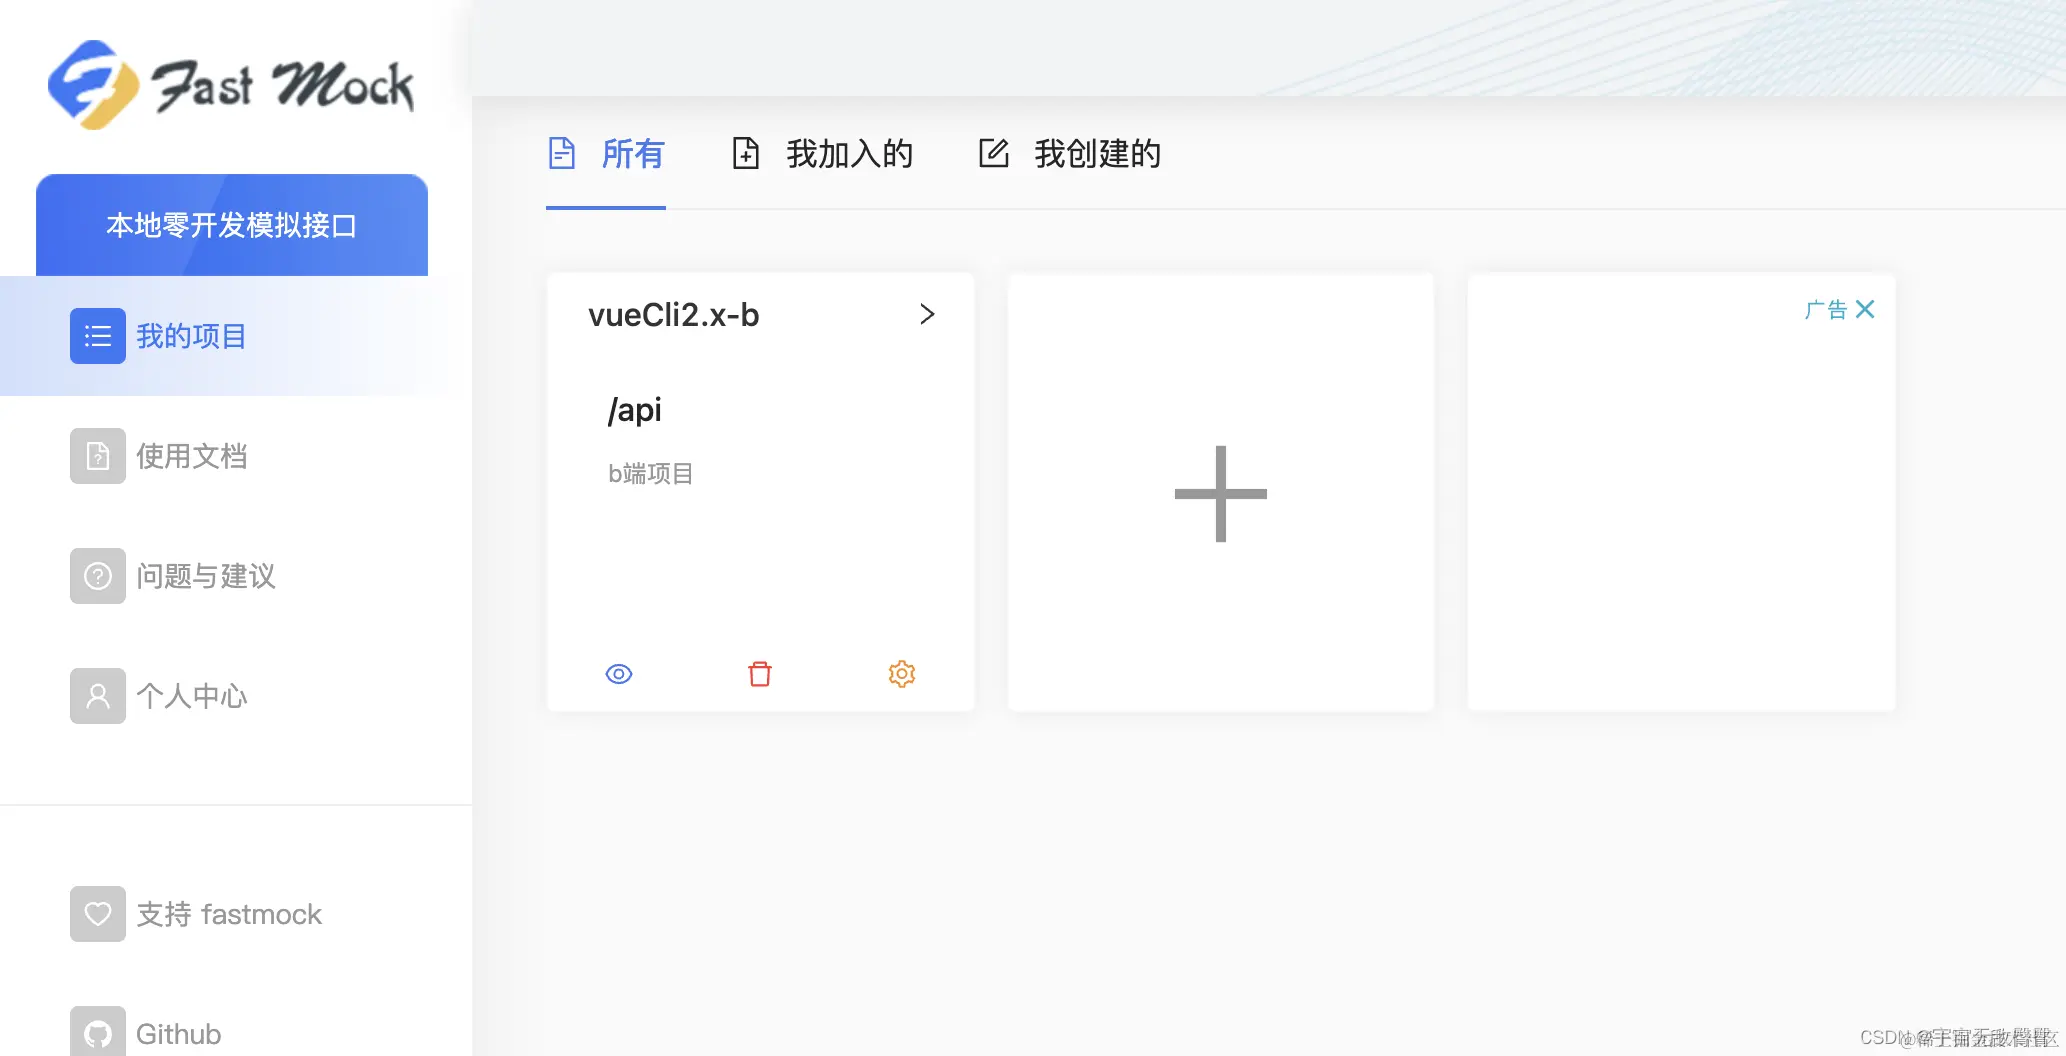Open settings gear on vueCli2.x-b project card
This screenshot has width=2066, height=1056.
click(901, 674)
